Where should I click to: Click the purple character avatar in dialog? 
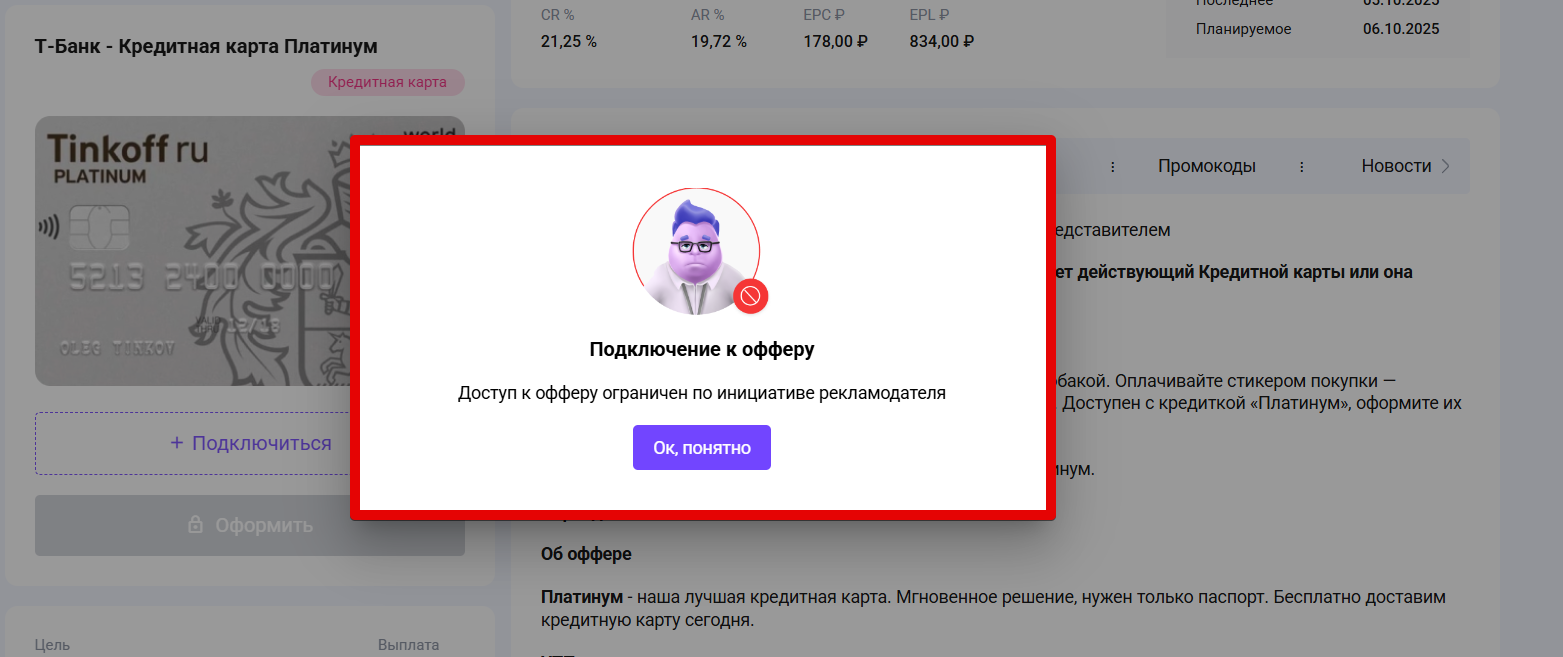pos(696,251)
